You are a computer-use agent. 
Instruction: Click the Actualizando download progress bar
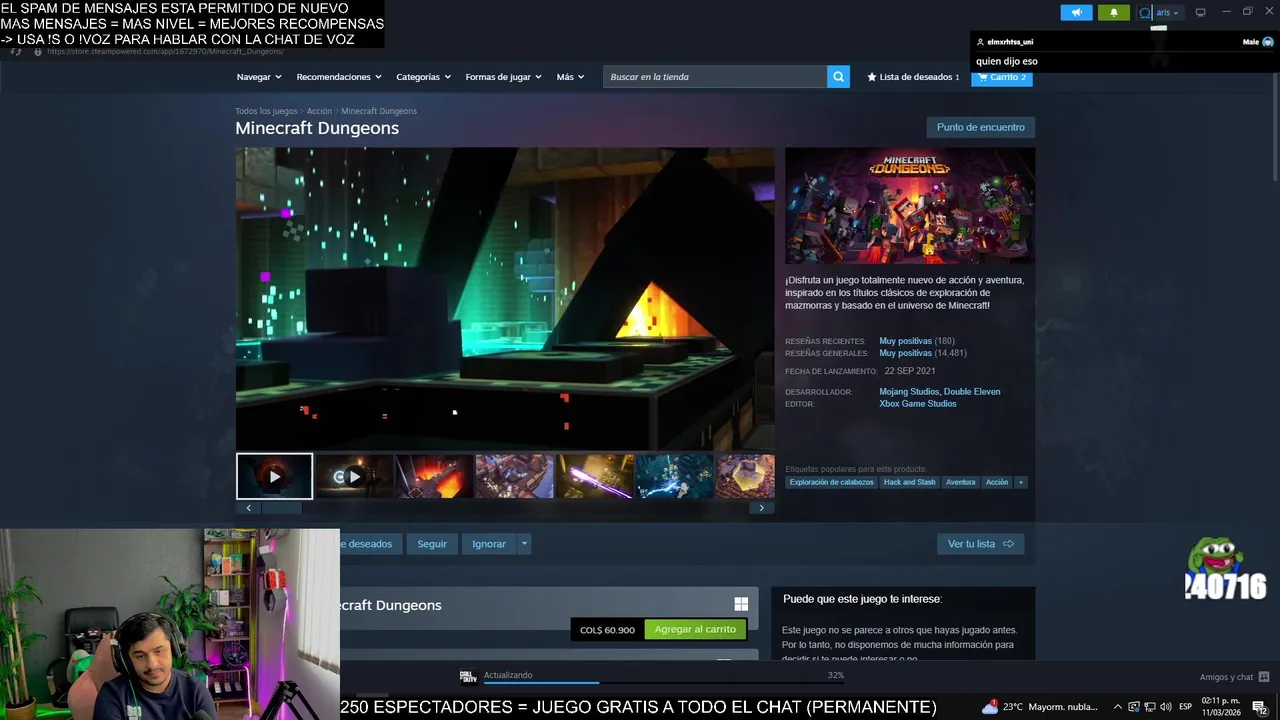point(664,683)
